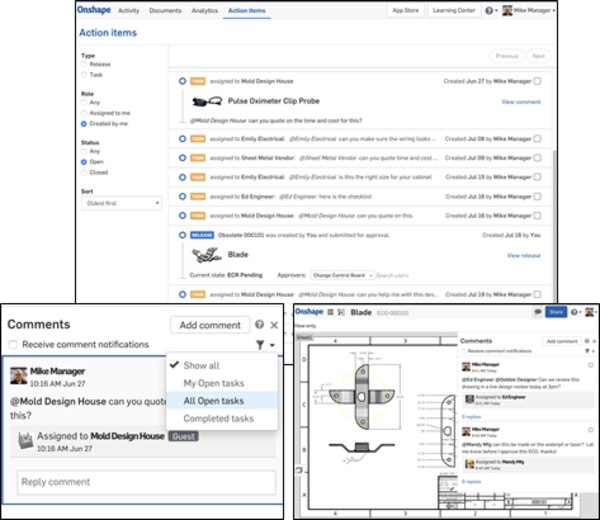600x520 pixels.
Task: Click filter funnel in Blade Comments panel
Action: (x=587, y=351)
